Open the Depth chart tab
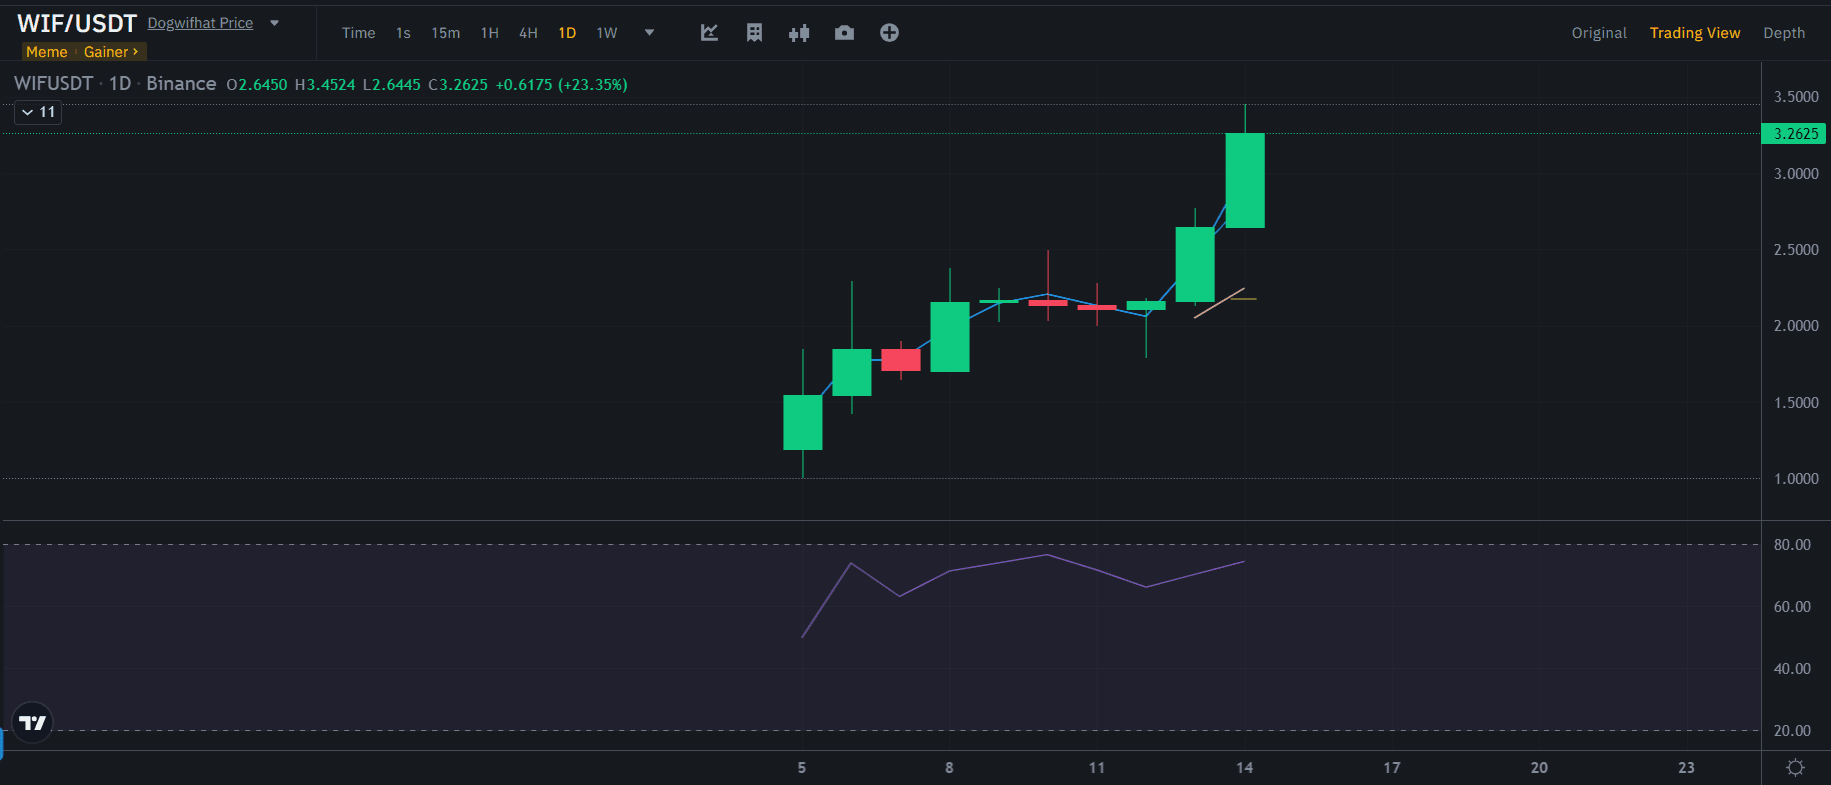 (1783, 33)
